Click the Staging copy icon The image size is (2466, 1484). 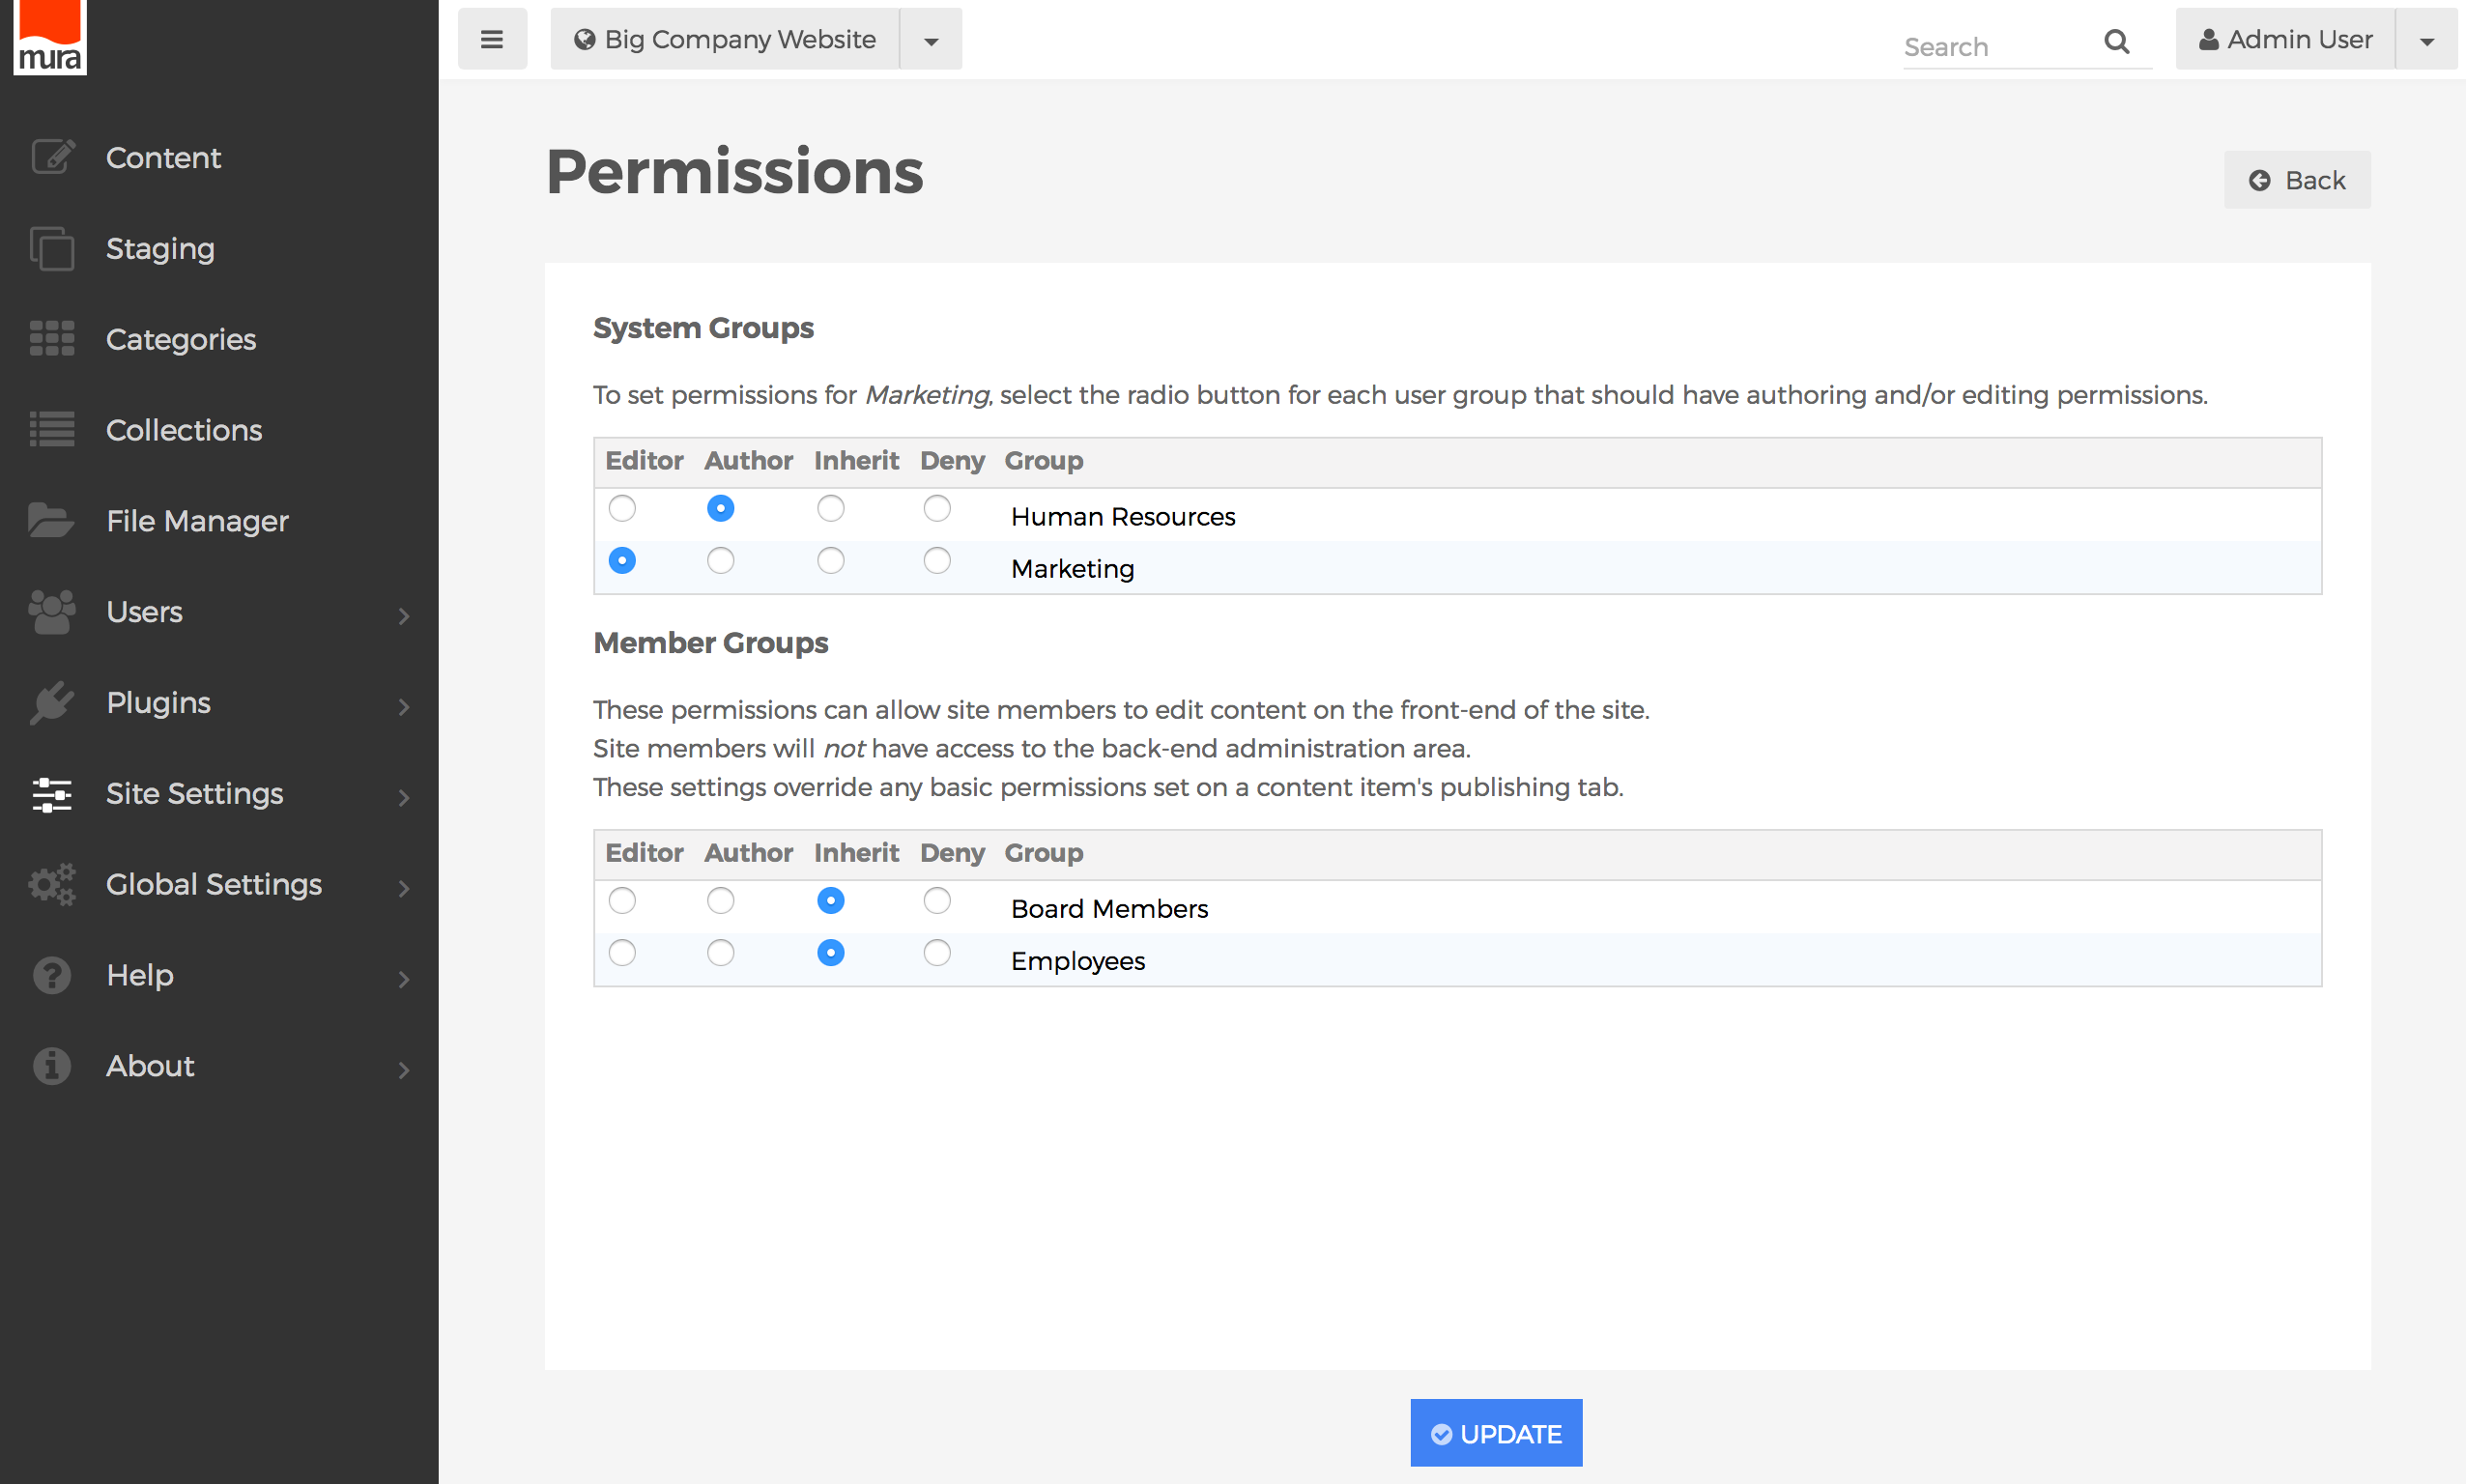52,248
